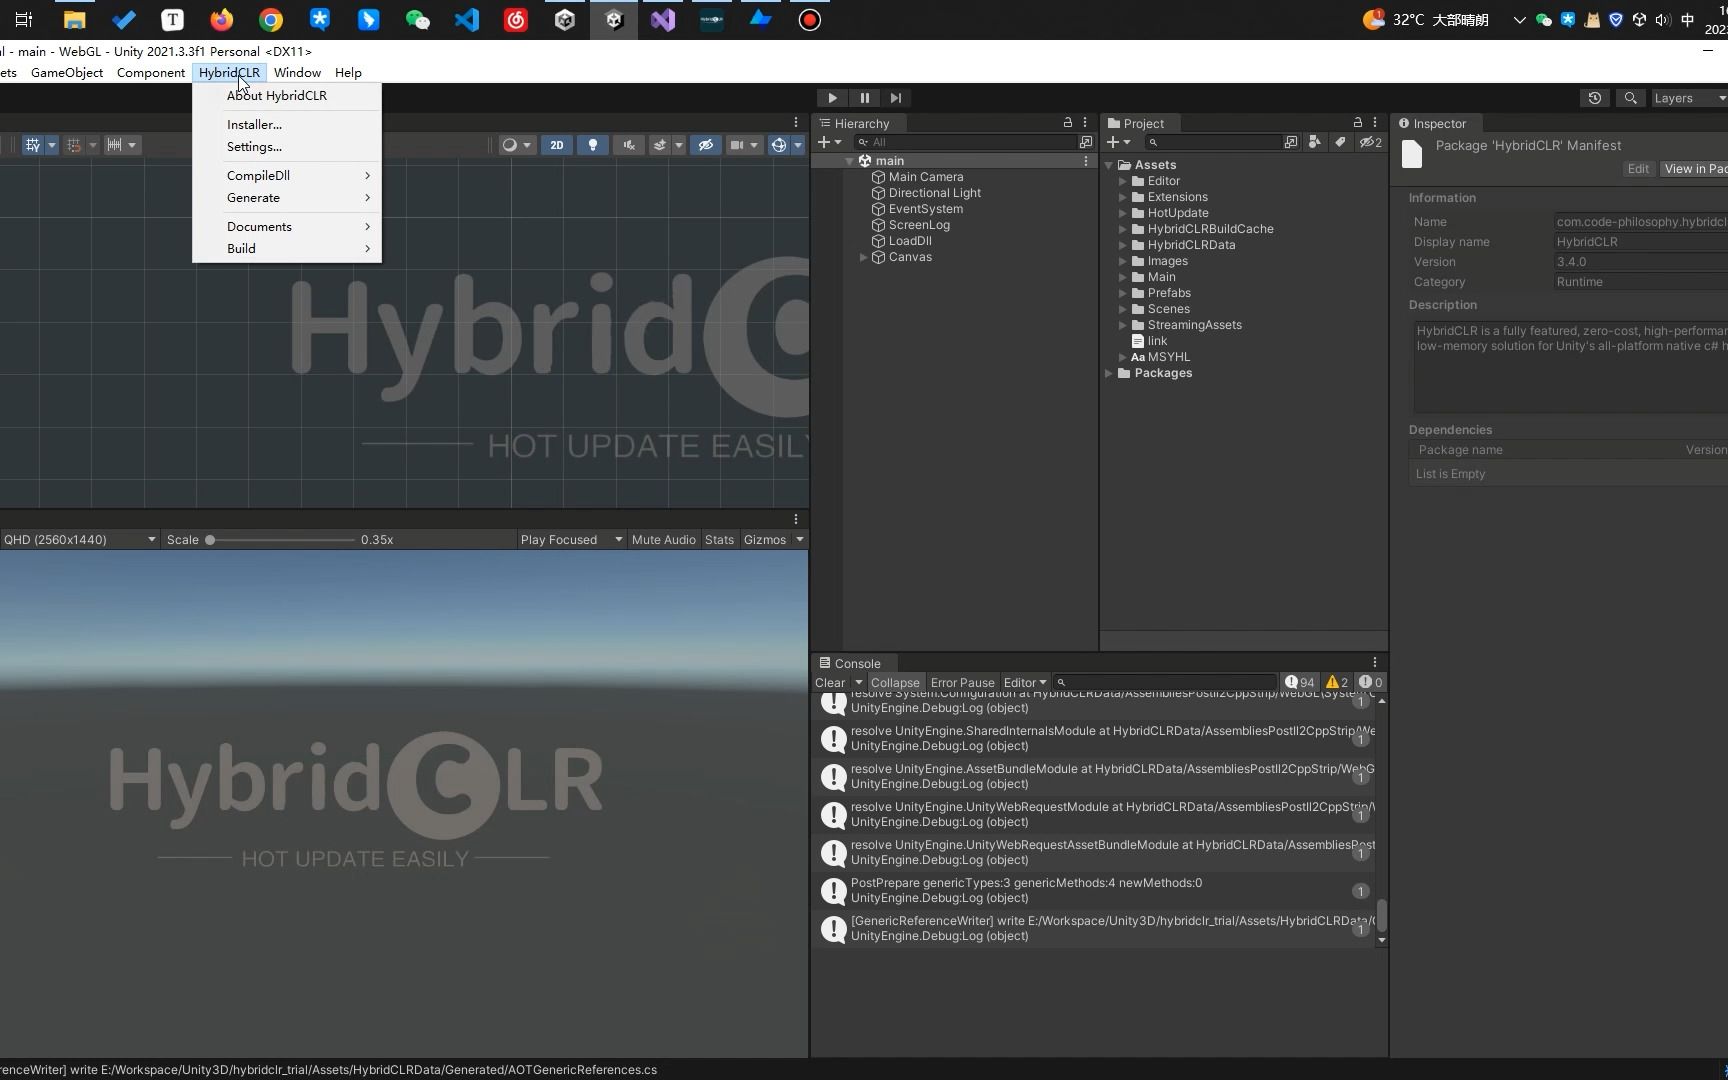Open Undo History via the clock icon
1728x1080 pixels.
(1595, 98)
